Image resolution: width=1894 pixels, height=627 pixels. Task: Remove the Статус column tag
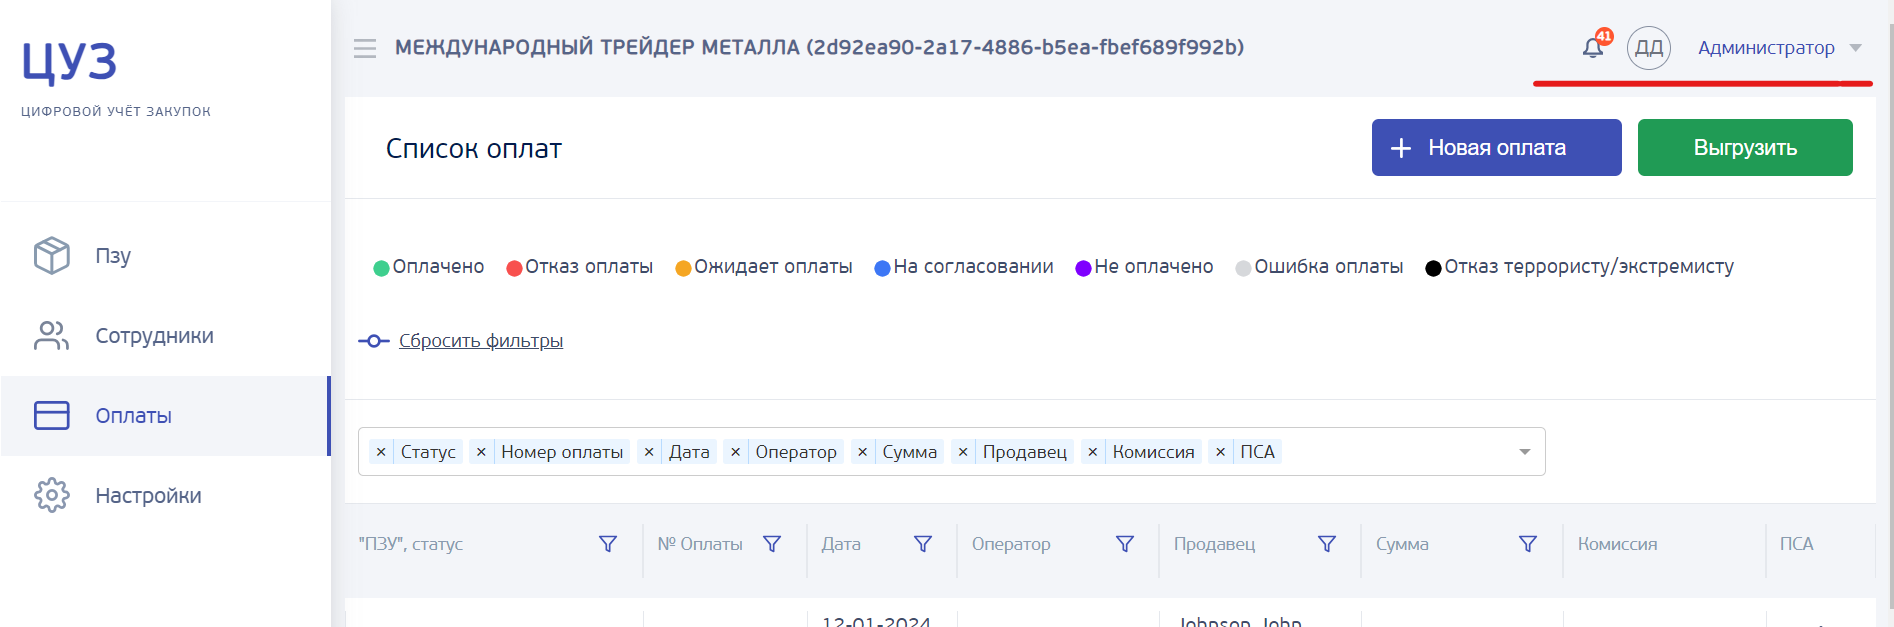tap(381, 452)
